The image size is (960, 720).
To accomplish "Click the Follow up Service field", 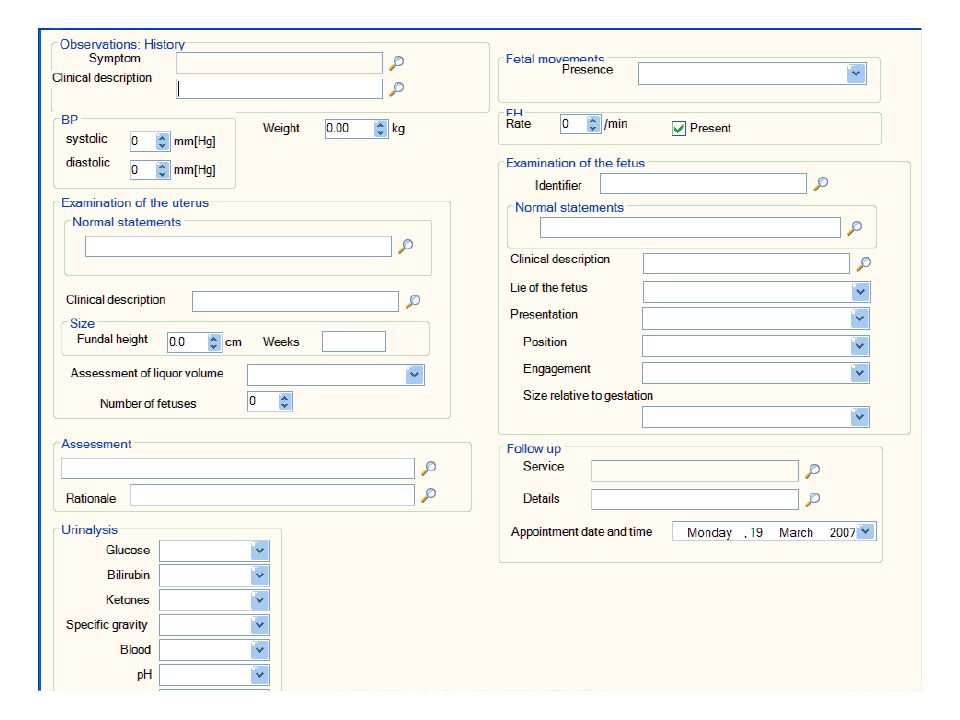I will coord(694,471).
